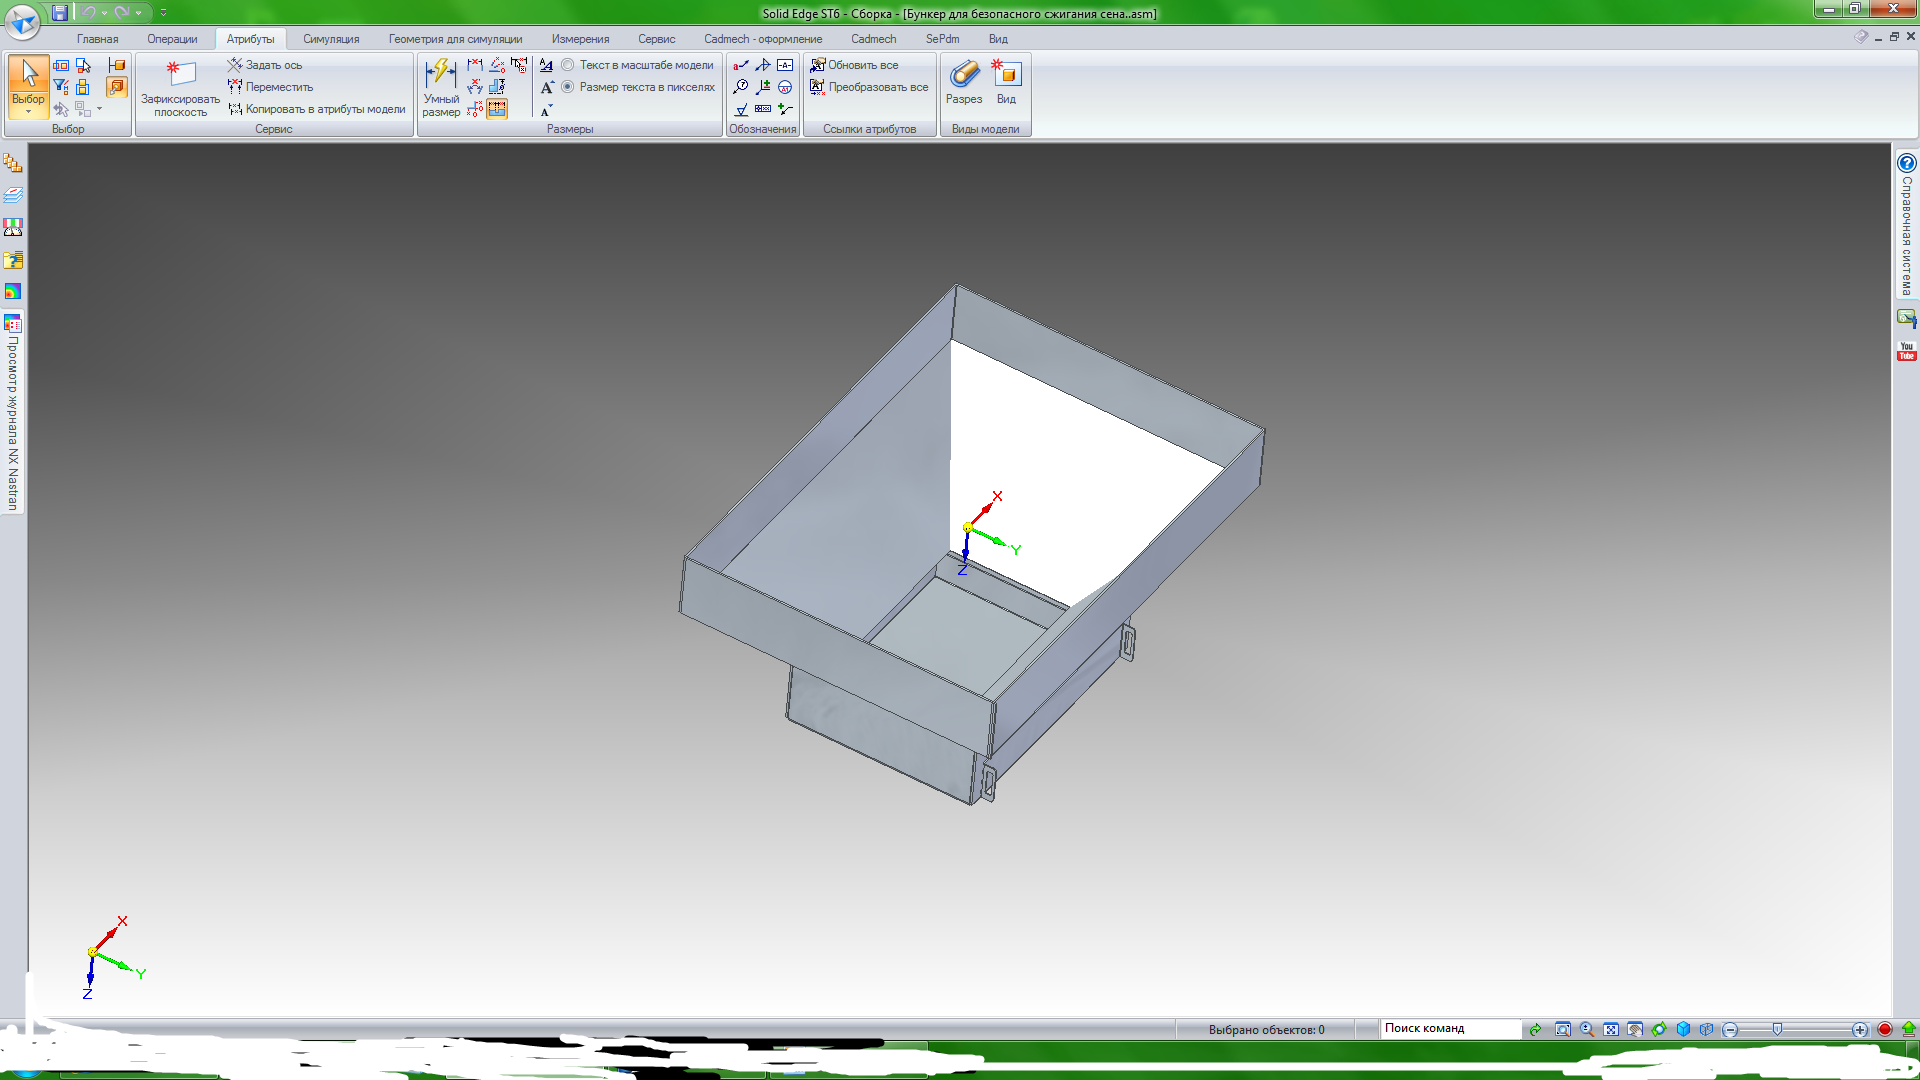Toggle the highlighted dimension icon in Размеры
The width and height of the screenshot is (1920, 1080).
497,109
